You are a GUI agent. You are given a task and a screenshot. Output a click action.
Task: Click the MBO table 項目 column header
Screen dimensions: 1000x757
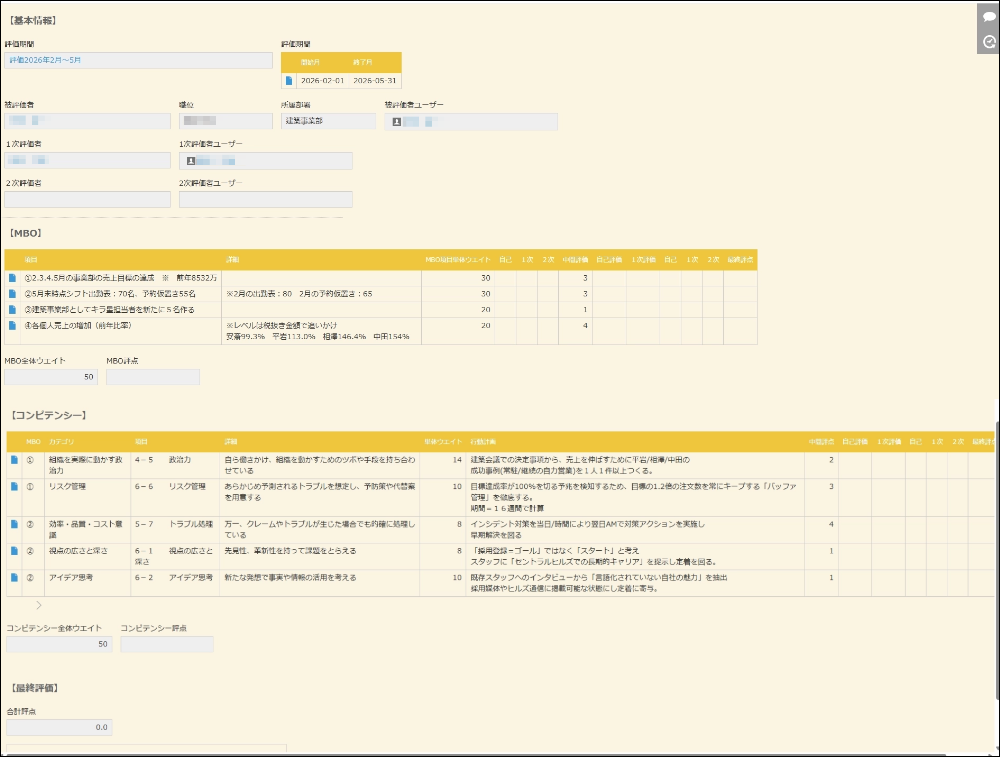click(31, 260)
